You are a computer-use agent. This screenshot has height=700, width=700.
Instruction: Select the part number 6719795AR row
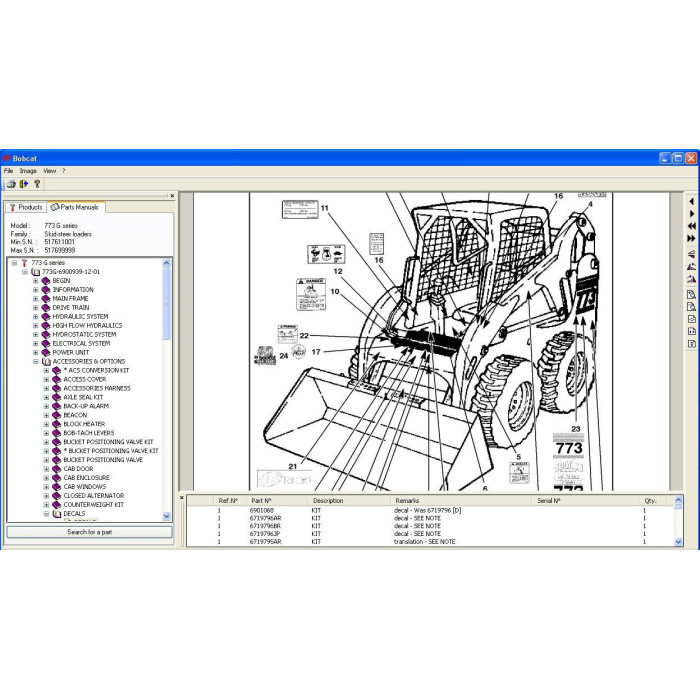pyautogui.click(x=431, y=542)
